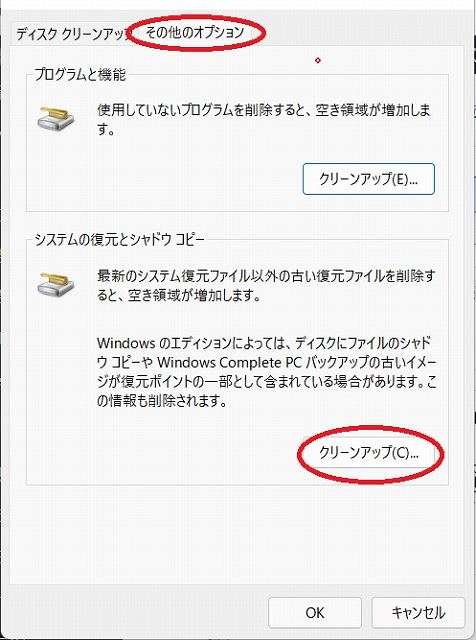Click the システムの復元とシャドウ コピー group heading
The width and height of the screenshot is (476, 640).
tap(119, 240)
